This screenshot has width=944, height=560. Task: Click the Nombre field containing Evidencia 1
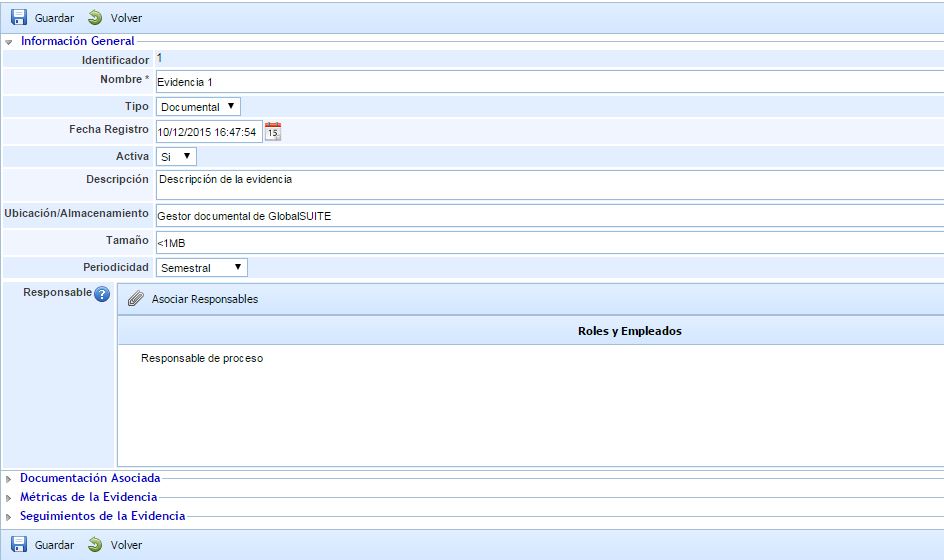pyautogui.click(x=548, y=82)
